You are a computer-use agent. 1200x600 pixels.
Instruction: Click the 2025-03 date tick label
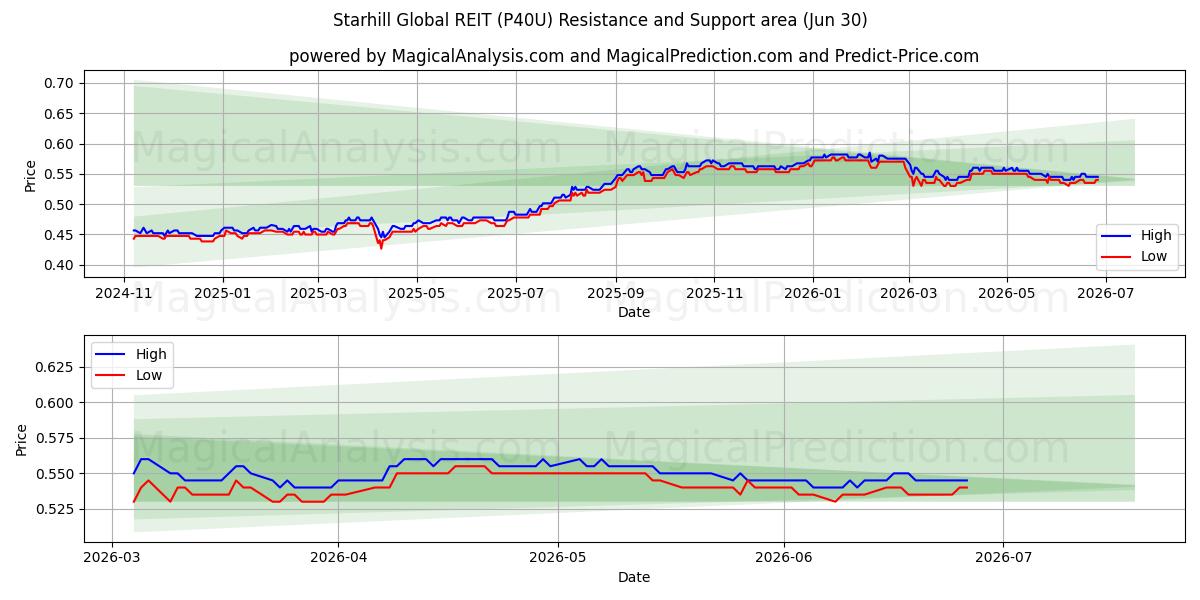[318, 293]
